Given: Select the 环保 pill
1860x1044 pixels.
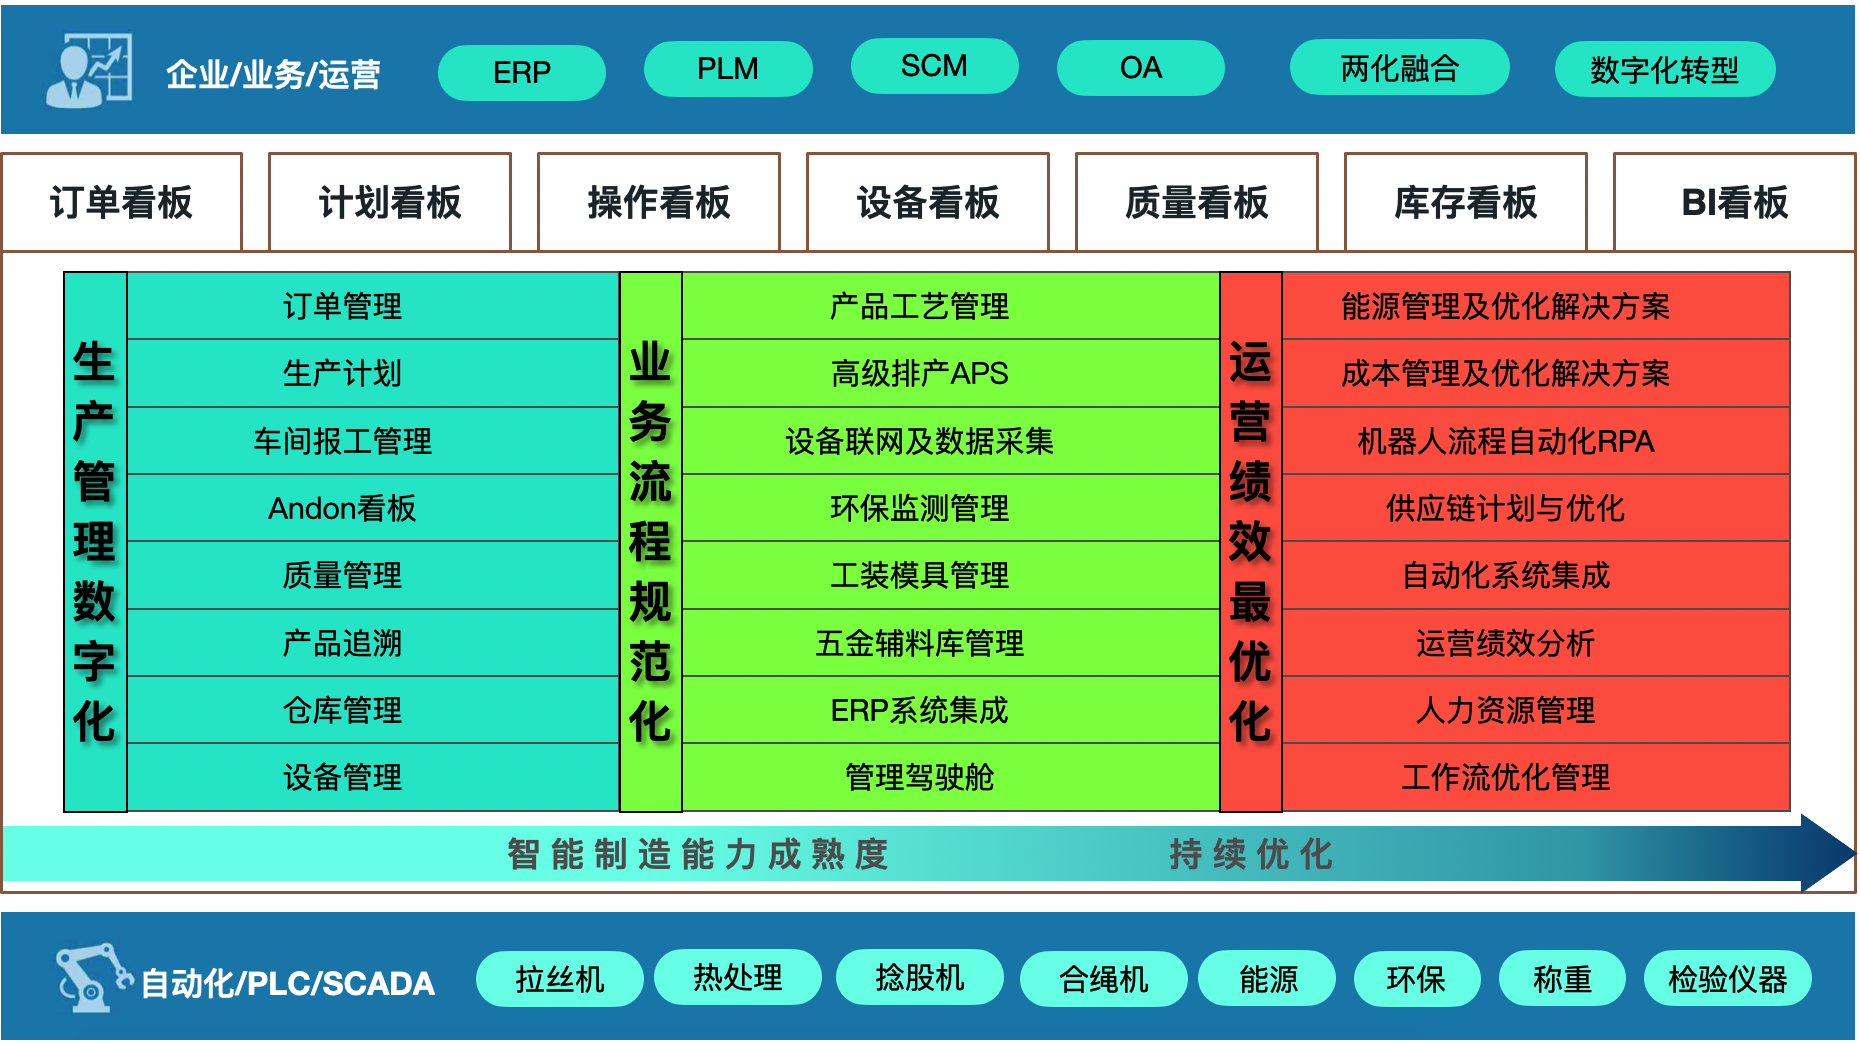Looking at the screenshot, I should (1416, 978).
